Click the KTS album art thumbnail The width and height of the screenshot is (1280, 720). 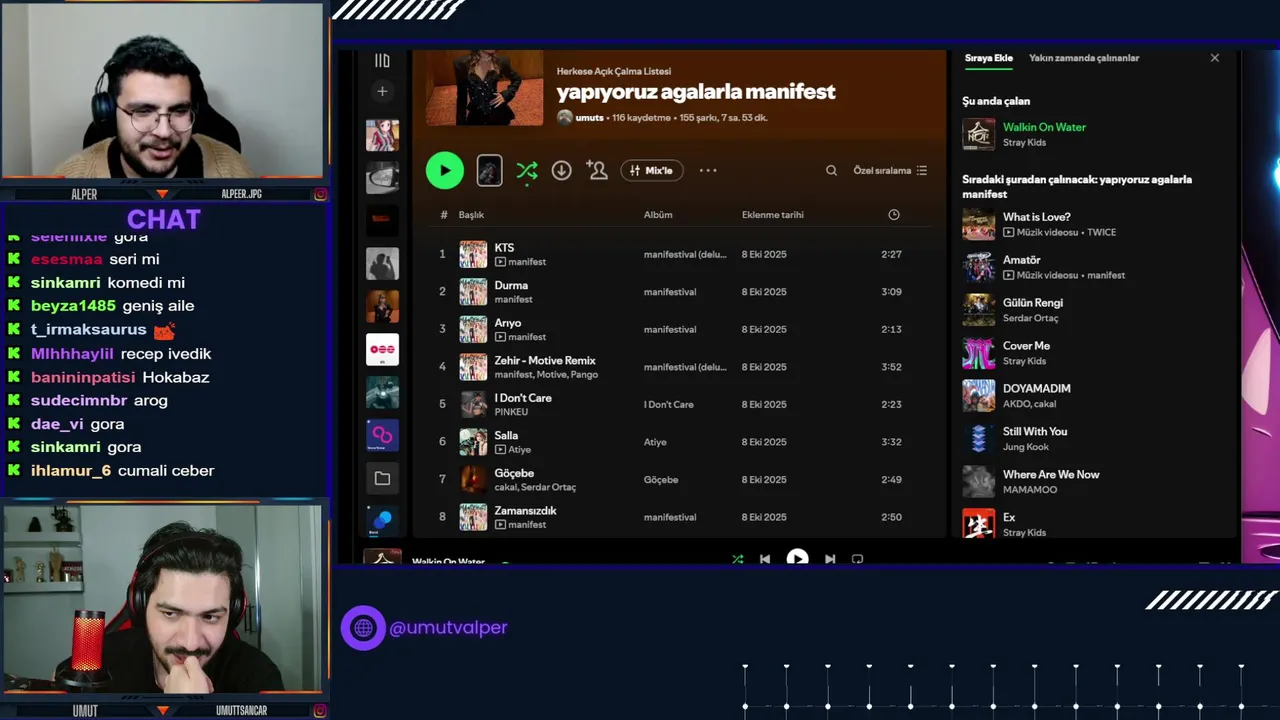[473, 254]
